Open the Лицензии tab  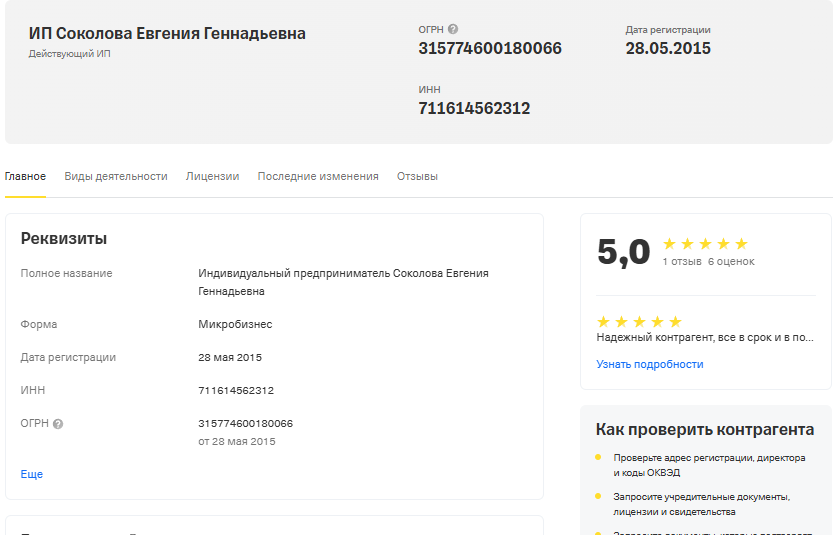pos(212,176)
